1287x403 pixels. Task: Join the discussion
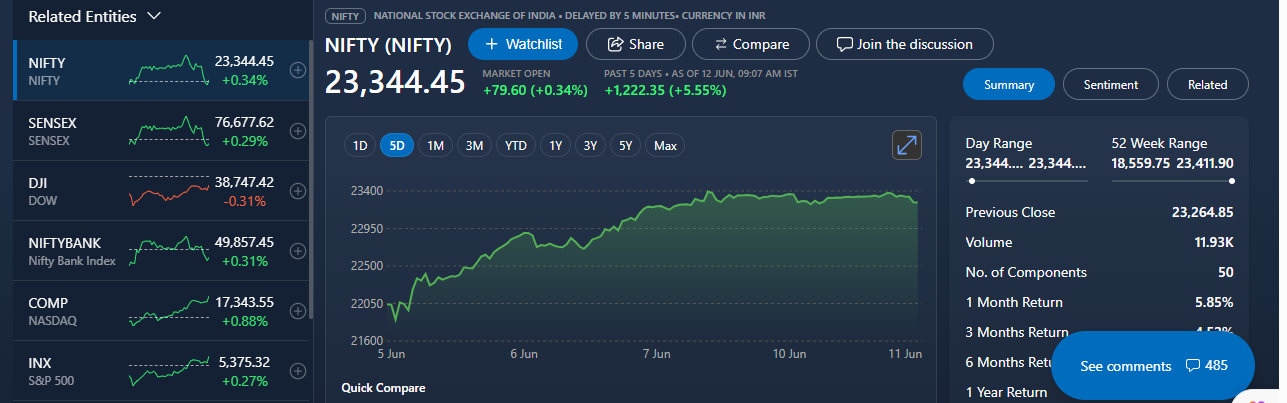click(x=905, y=44)
